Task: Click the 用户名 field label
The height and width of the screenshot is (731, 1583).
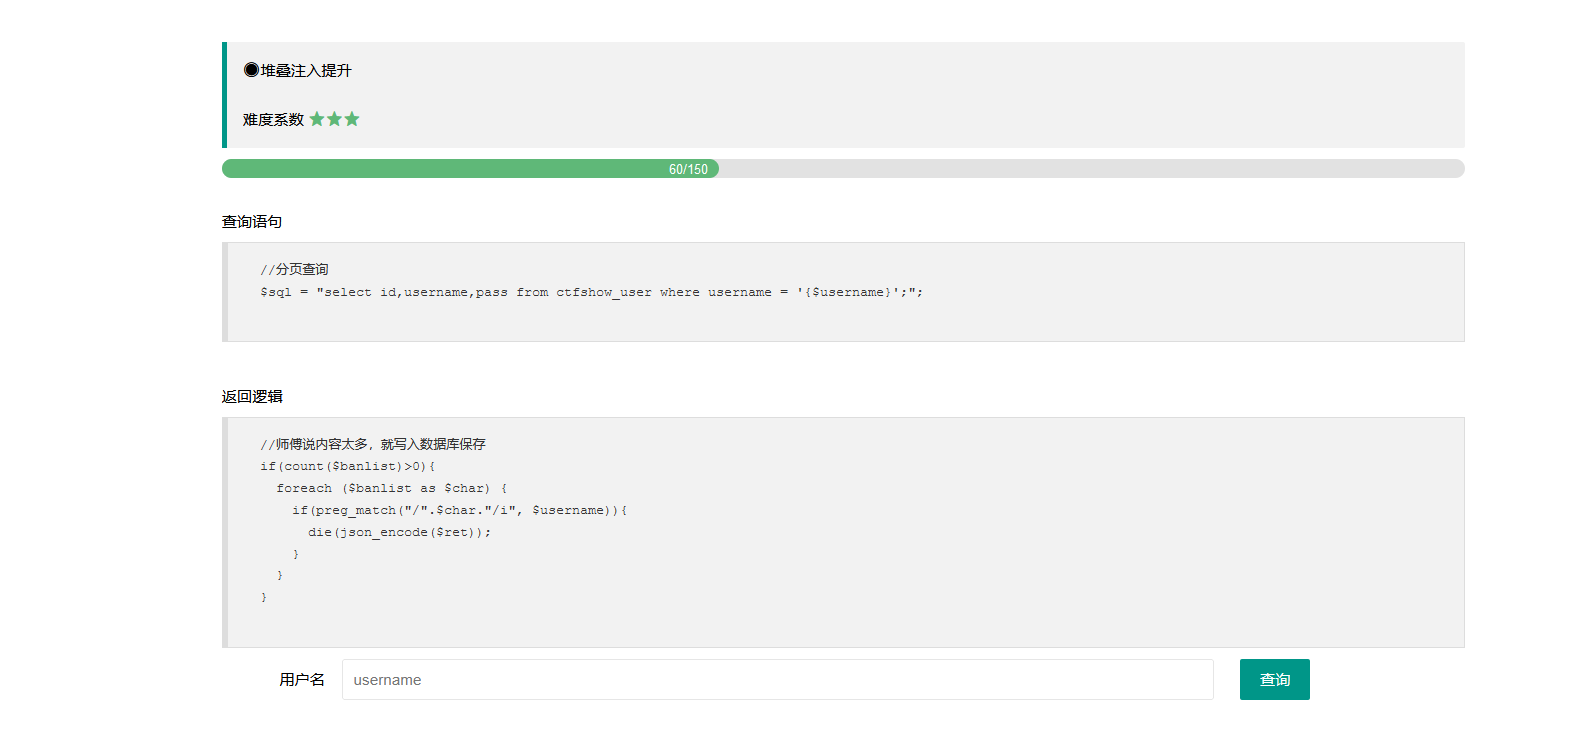Action: tap(302, 679)
